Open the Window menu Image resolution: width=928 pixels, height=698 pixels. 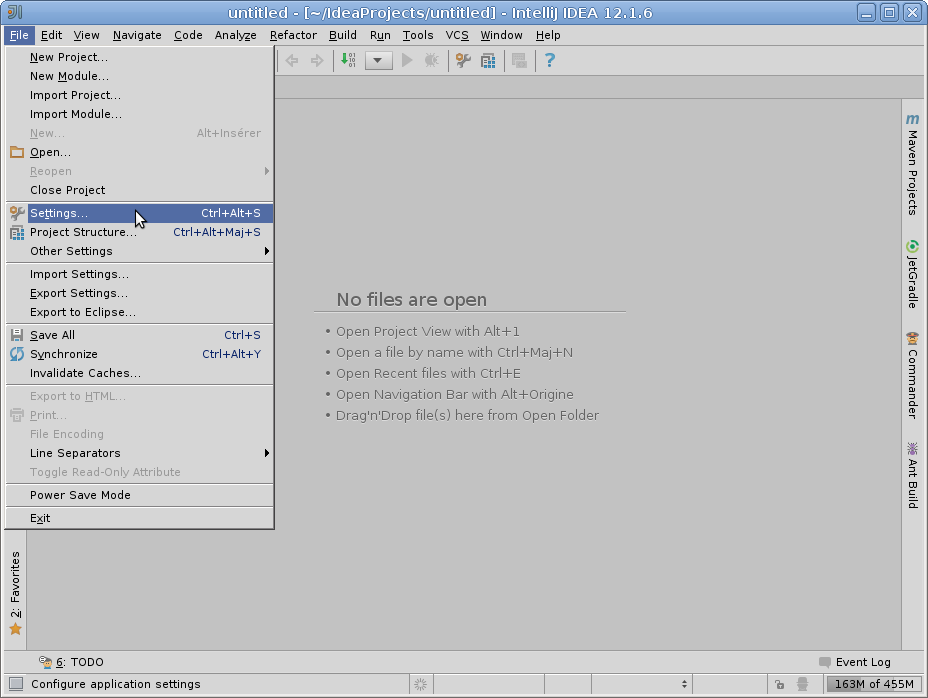pos(501,36)
